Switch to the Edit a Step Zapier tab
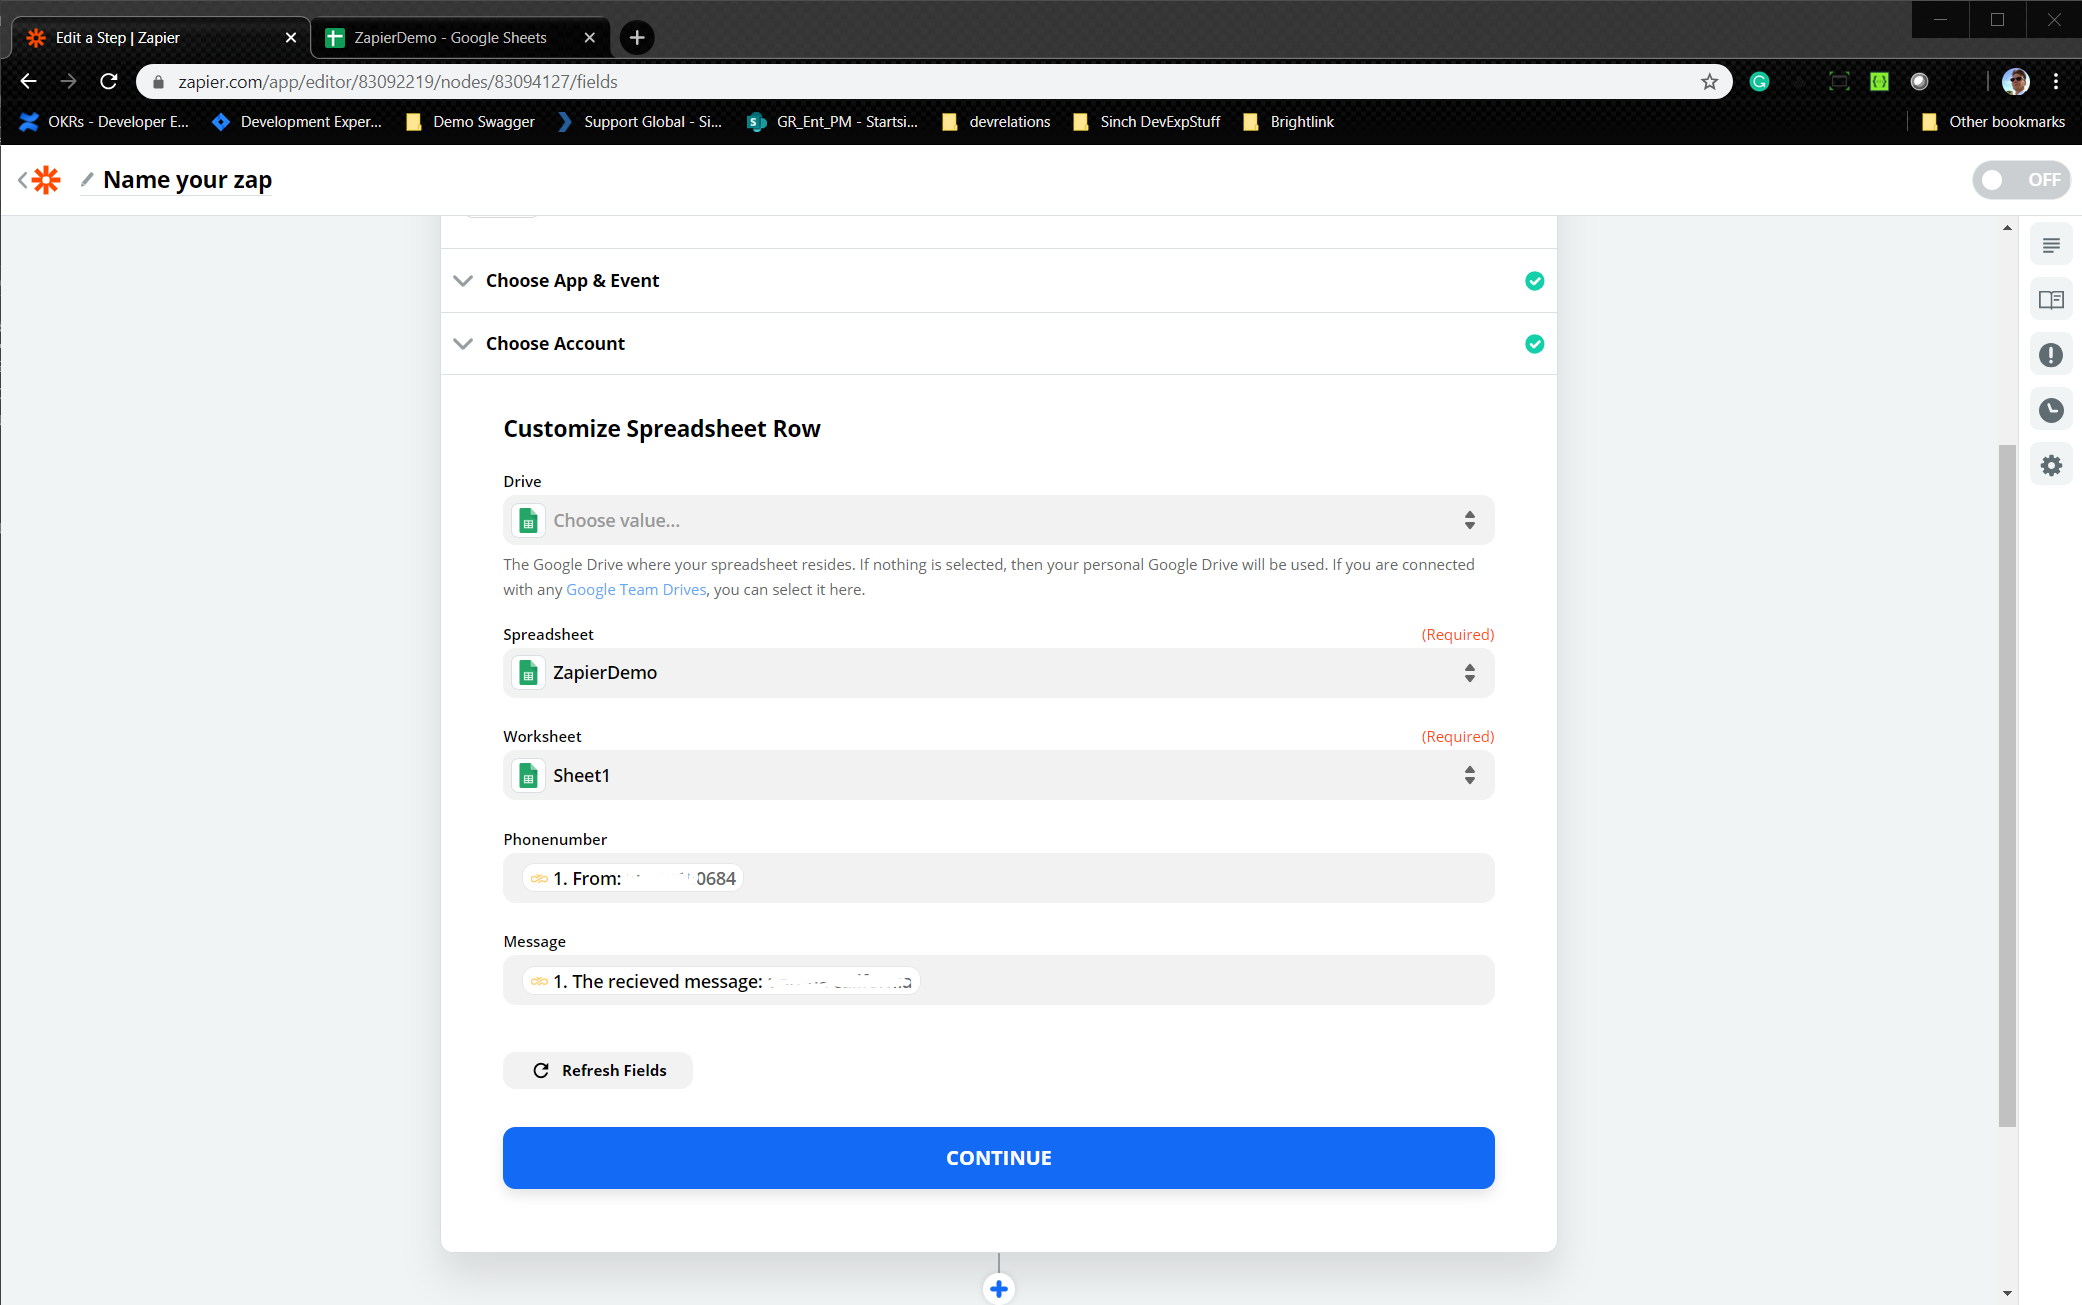Viewport: 2082px width, 1305px height. (x=160, y=38)
